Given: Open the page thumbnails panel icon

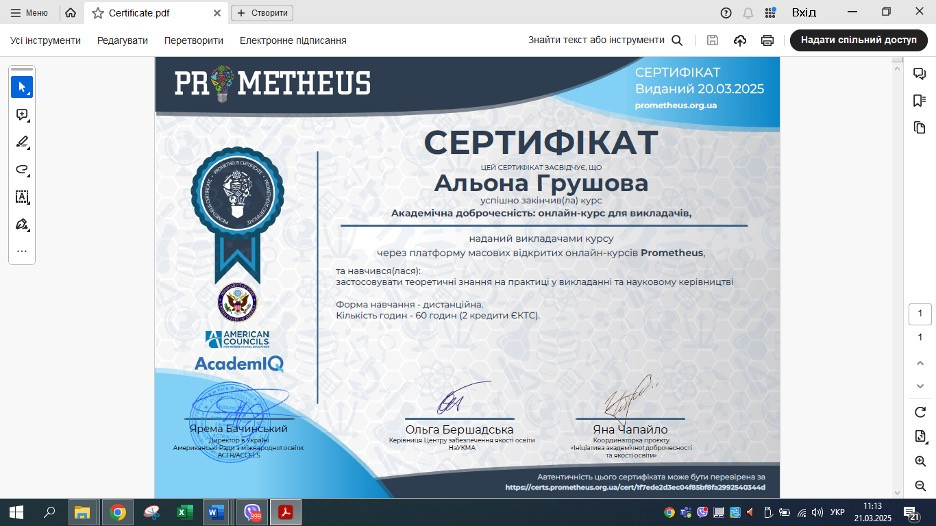Looking at the screenshot, I should 919,127.
